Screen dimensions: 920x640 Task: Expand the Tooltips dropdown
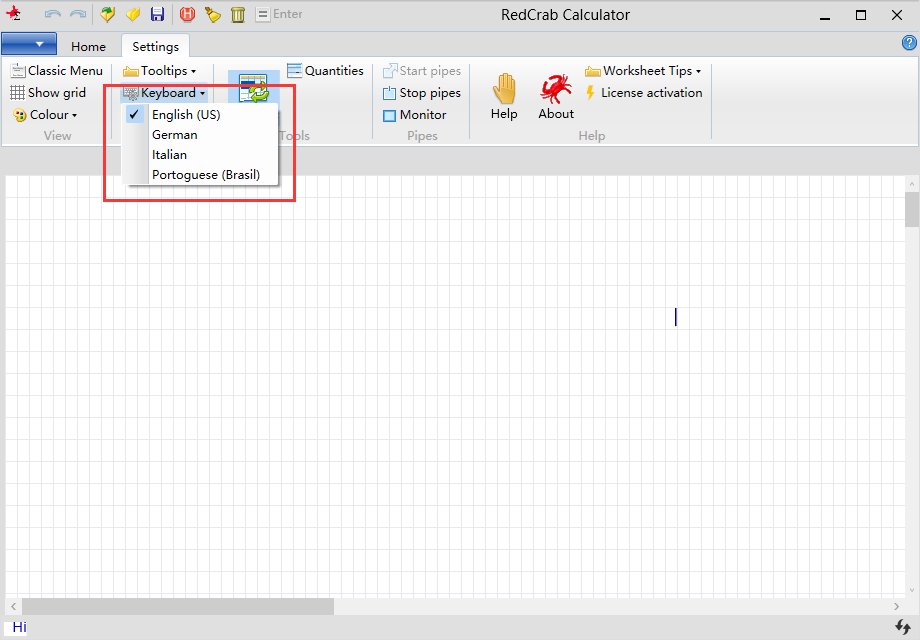160,71
